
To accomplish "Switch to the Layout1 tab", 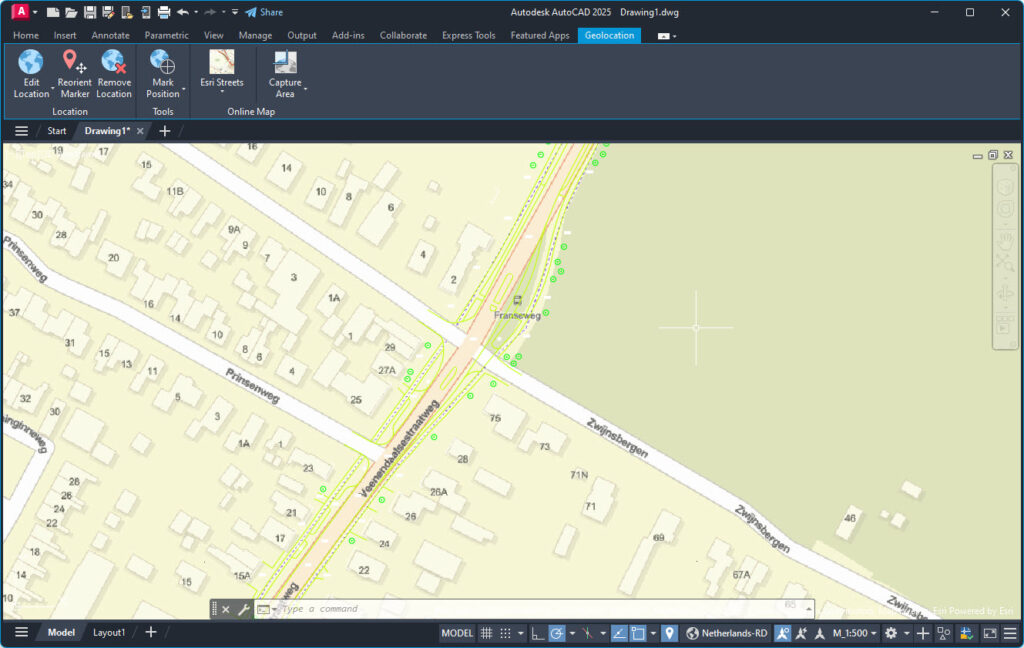I will tap(109, 632).
